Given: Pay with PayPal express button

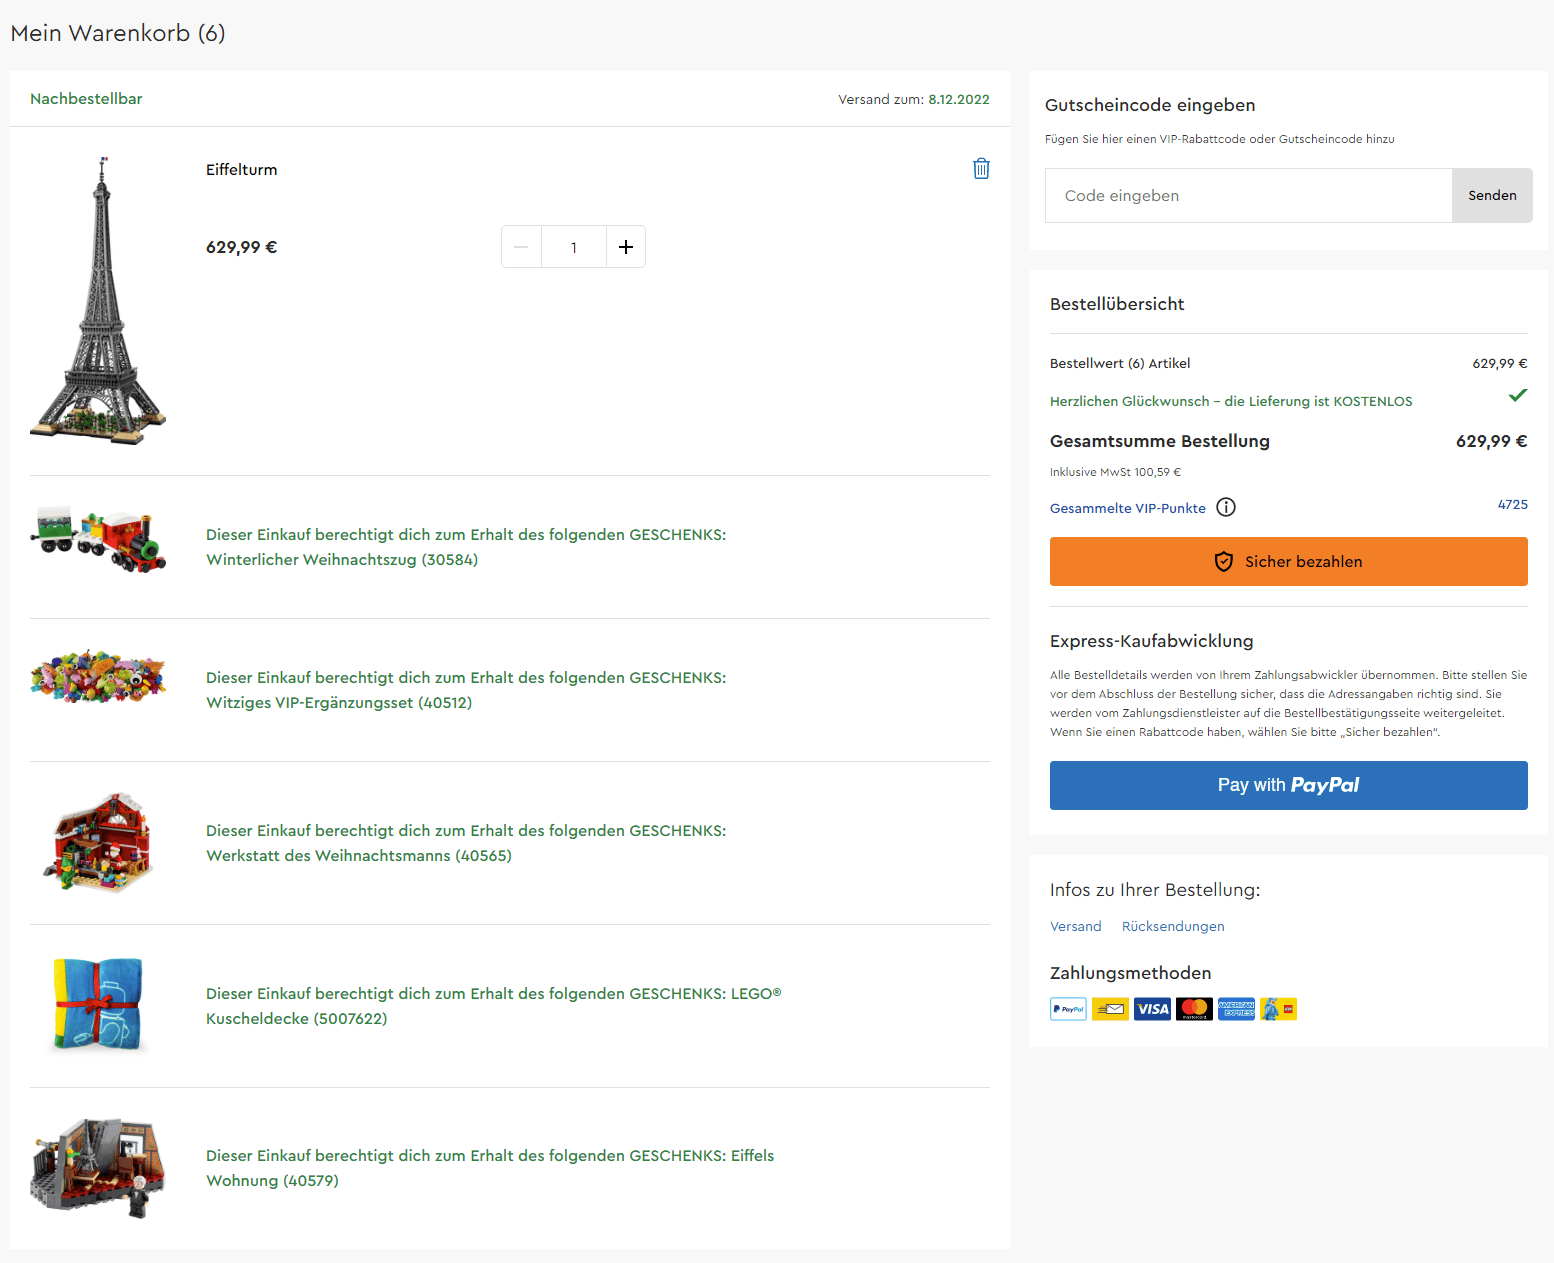Looking at the screenshot, I should pyautogui.click(x=1289, y=786).
